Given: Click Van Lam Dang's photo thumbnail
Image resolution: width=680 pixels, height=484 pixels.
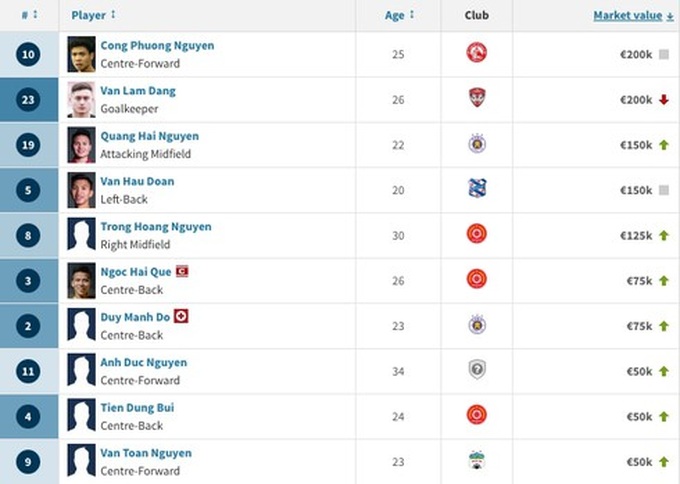Looking at the screenshot, I should pos(81,99).
